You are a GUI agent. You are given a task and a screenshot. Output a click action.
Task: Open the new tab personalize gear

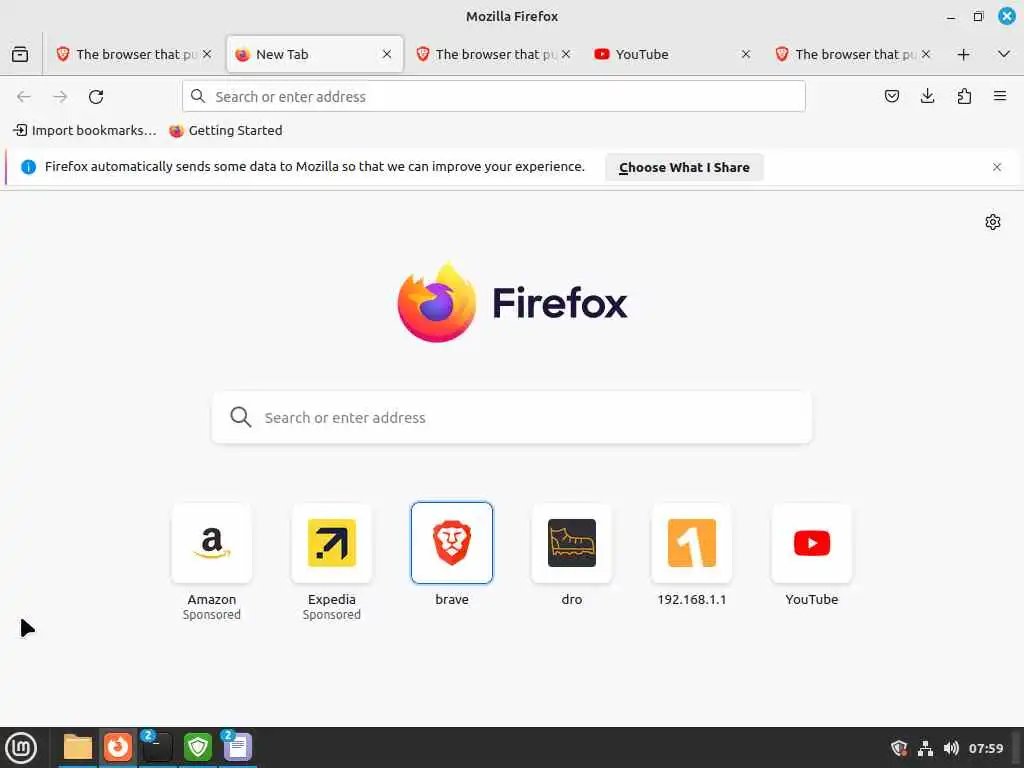pyautogui.click(x=993, y=222)
